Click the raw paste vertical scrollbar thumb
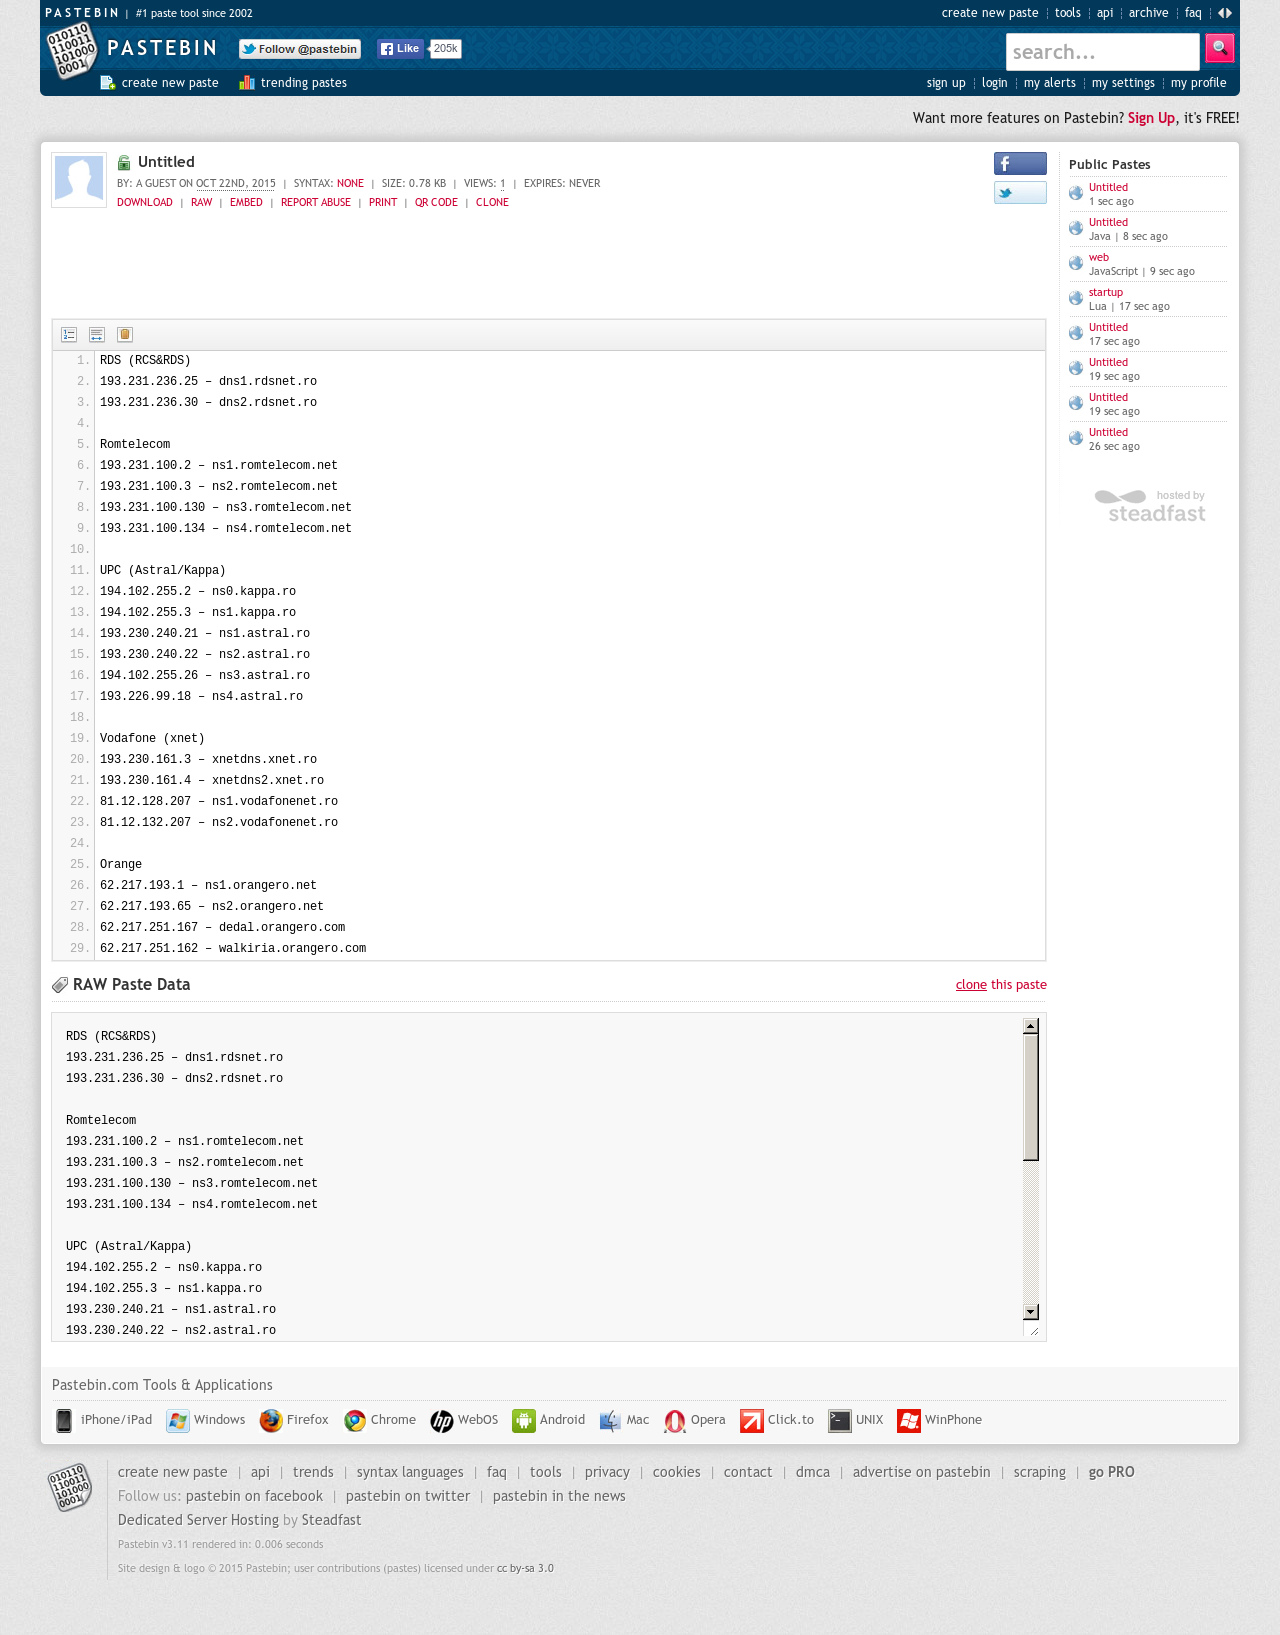 1031,1097
